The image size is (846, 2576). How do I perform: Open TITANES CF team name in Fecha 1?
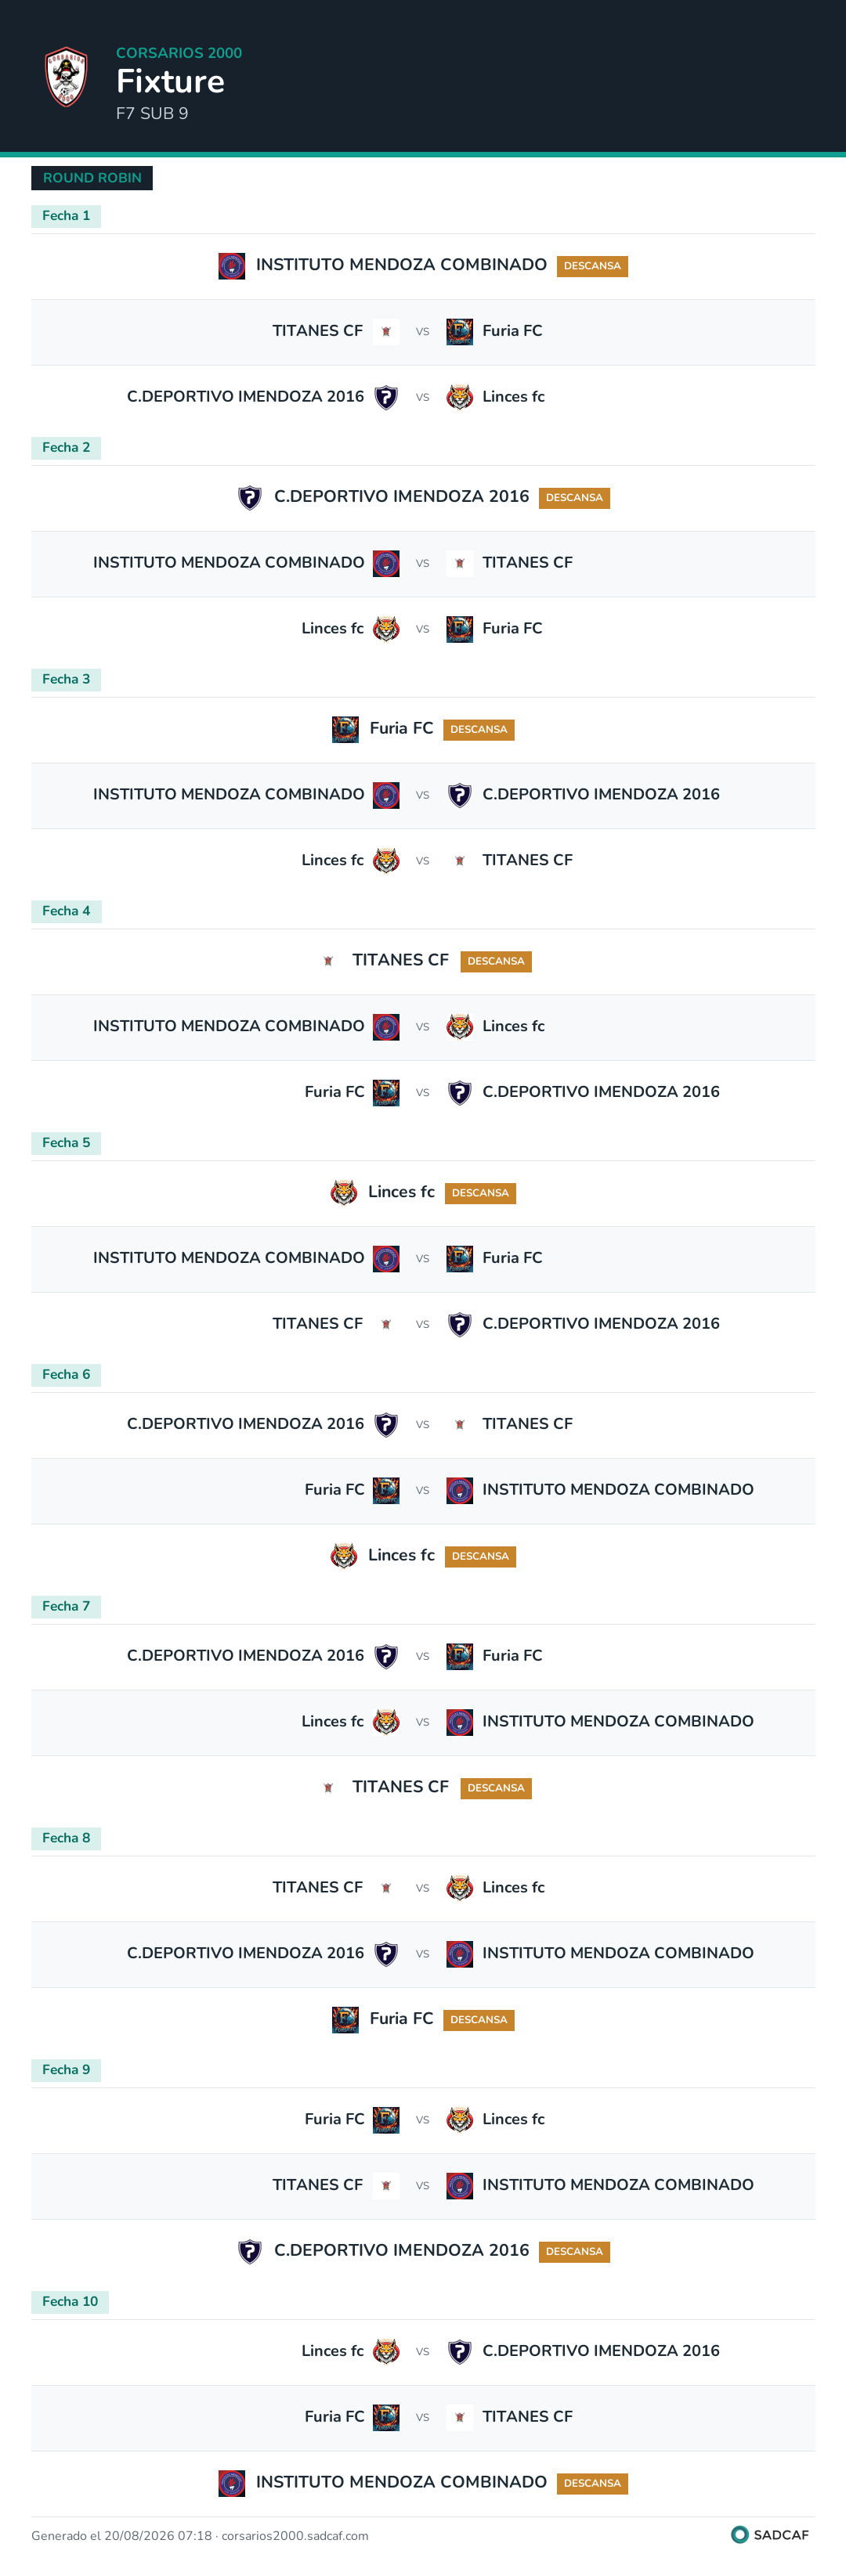click(318, 331)
